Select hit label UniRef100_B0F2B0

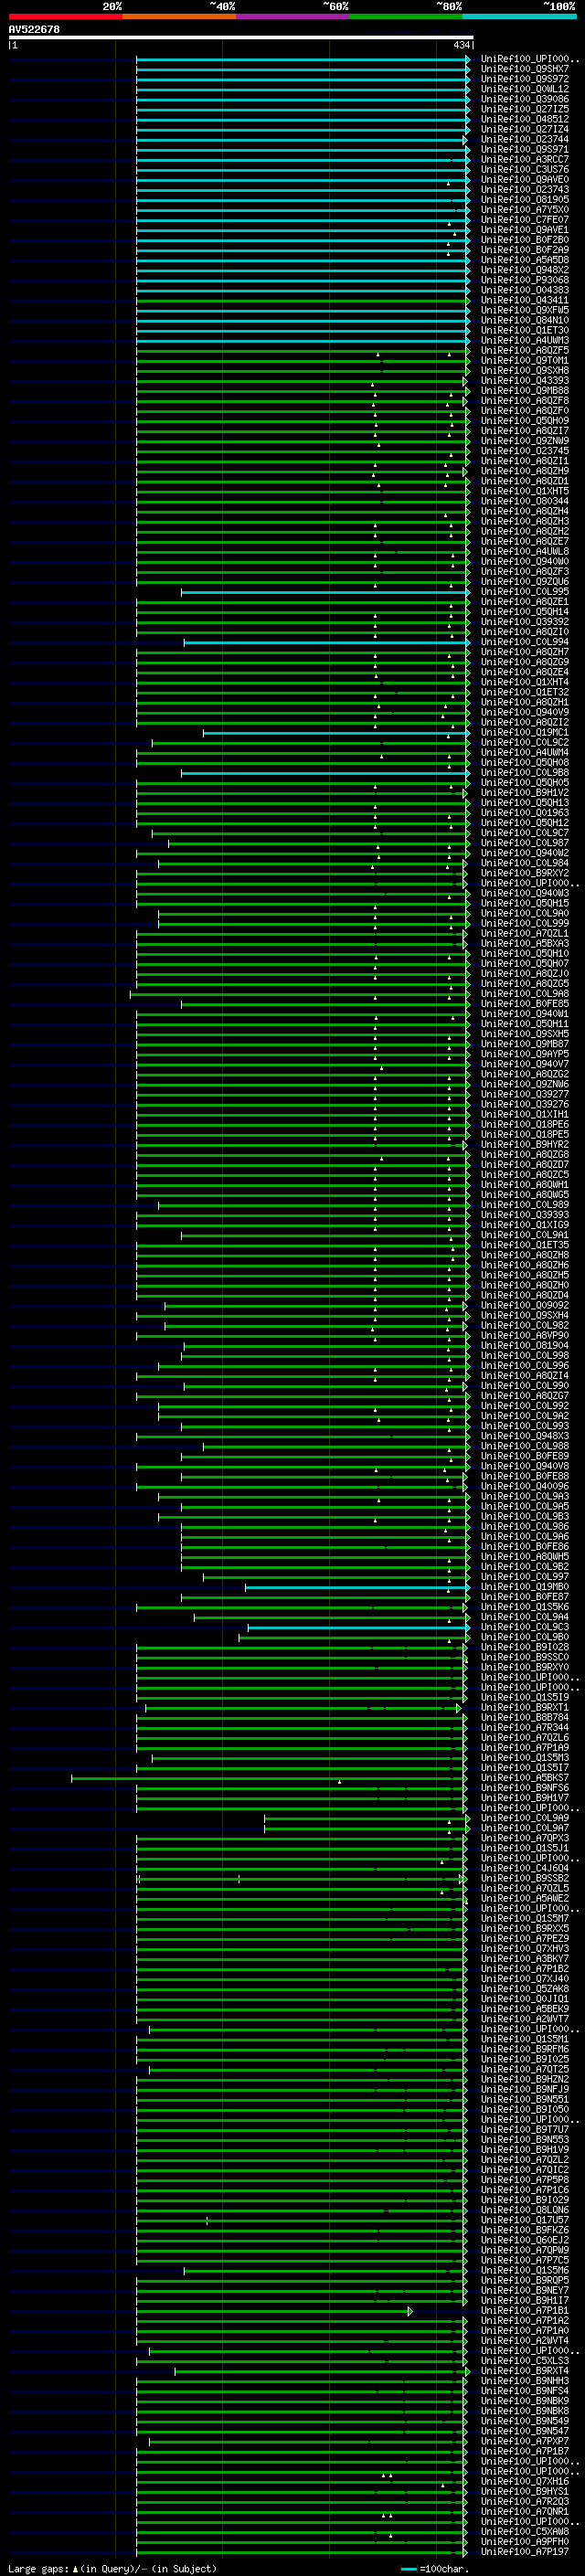click(x=525, y=240)
